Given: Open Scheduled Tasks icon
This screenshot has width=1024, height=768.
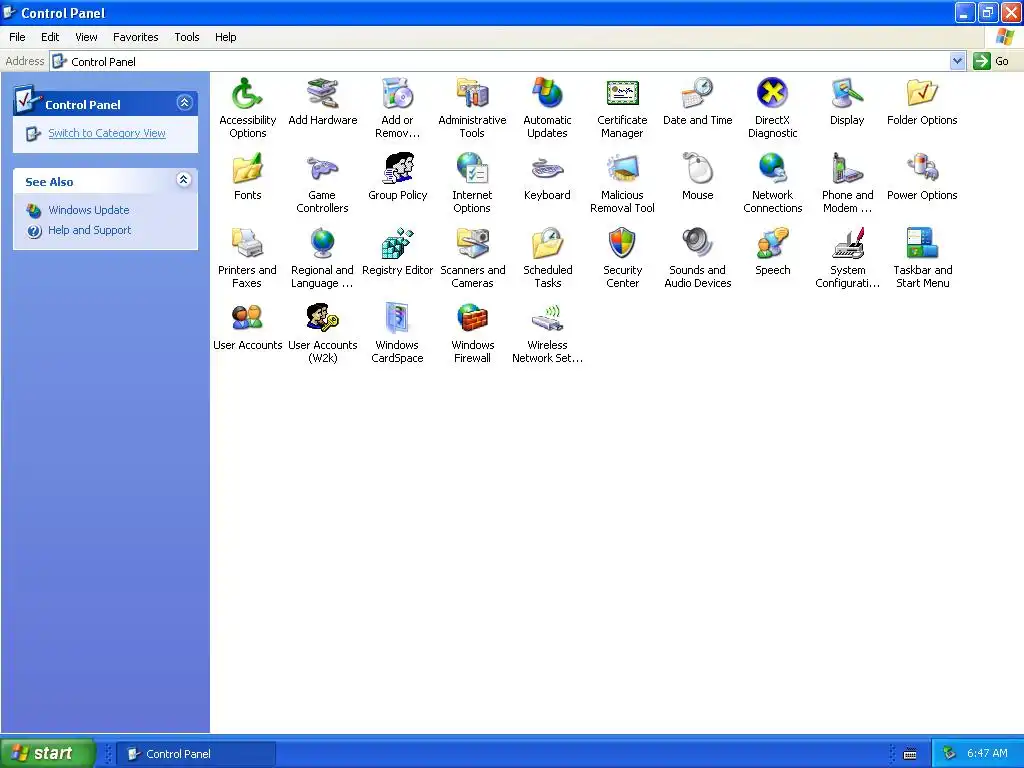Looking at the screenshot, I should click(547, 244).
